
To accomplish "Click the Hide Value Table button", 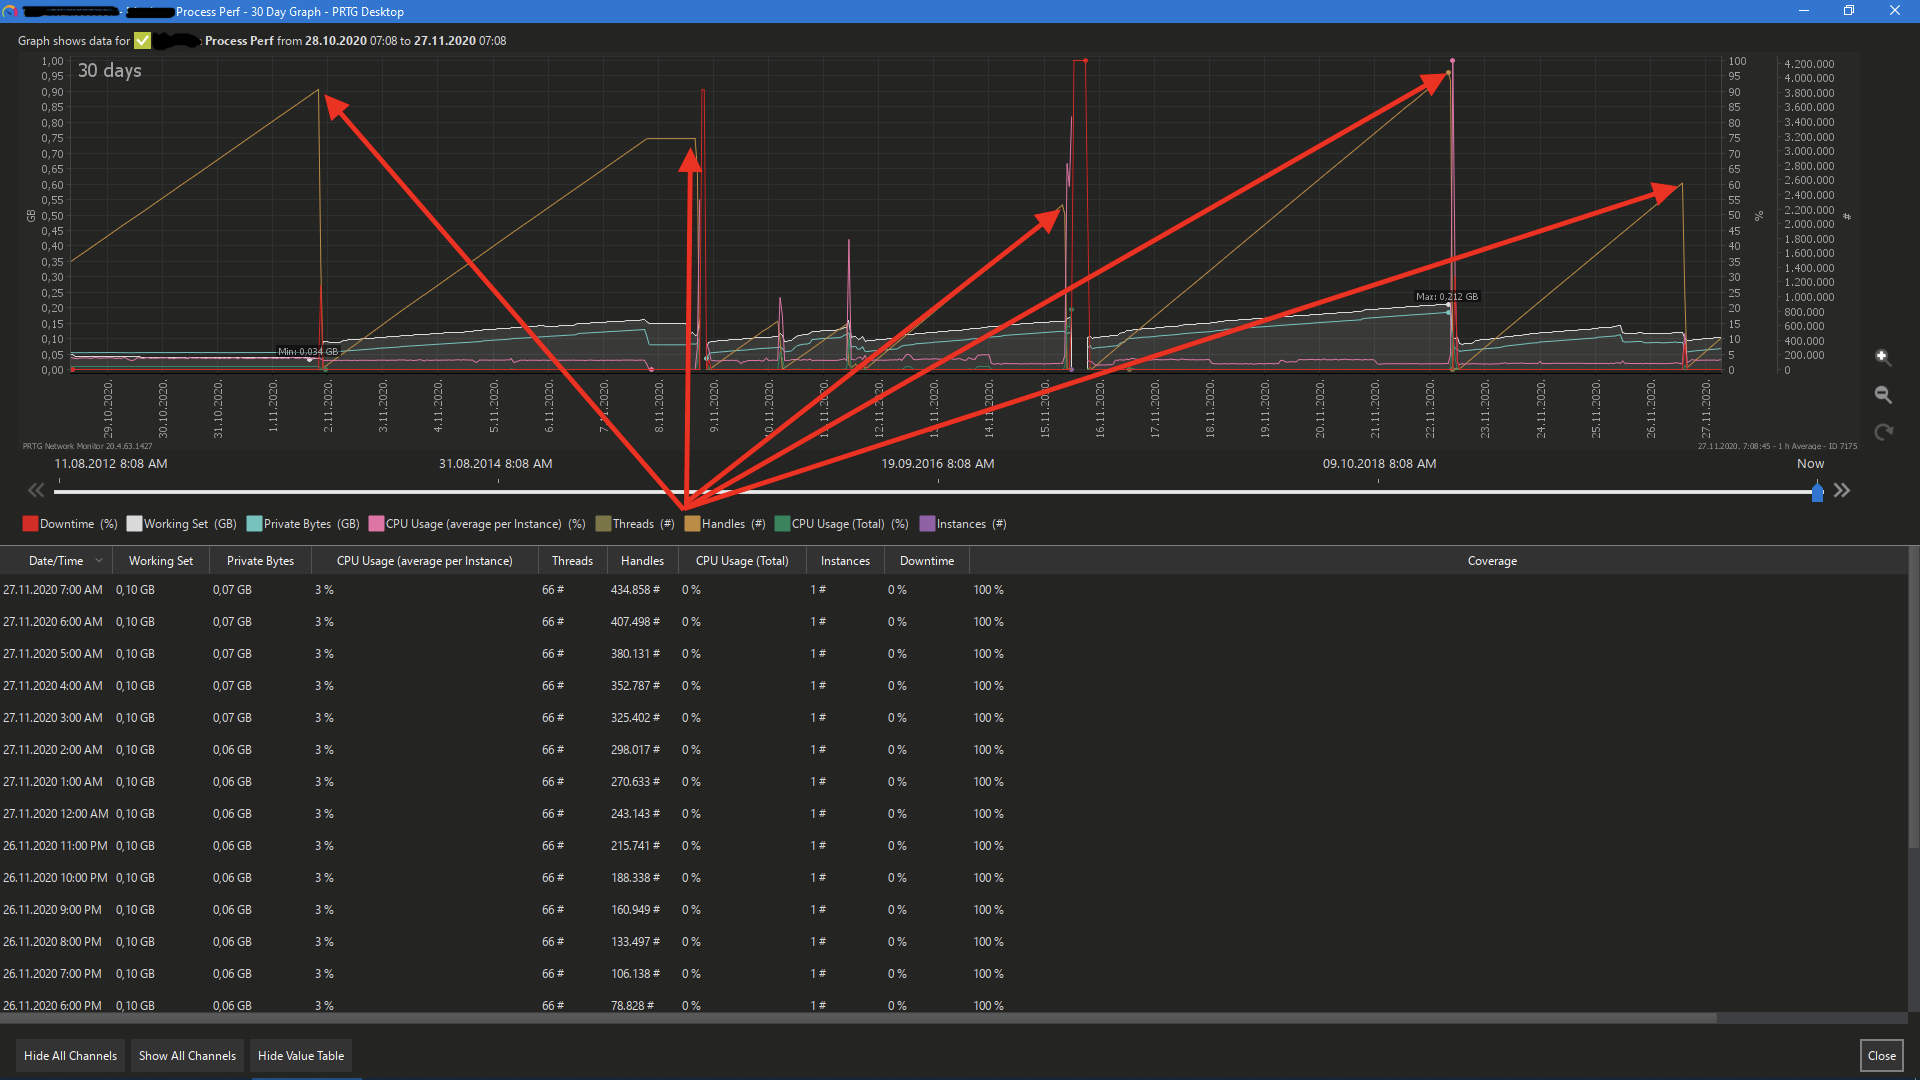I will coord(300,1056).
